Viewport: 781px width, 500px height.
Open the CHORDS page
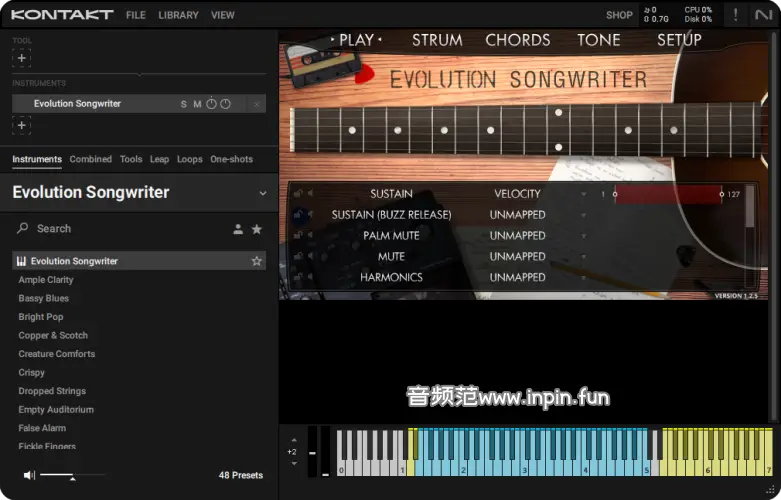[517, 40]
